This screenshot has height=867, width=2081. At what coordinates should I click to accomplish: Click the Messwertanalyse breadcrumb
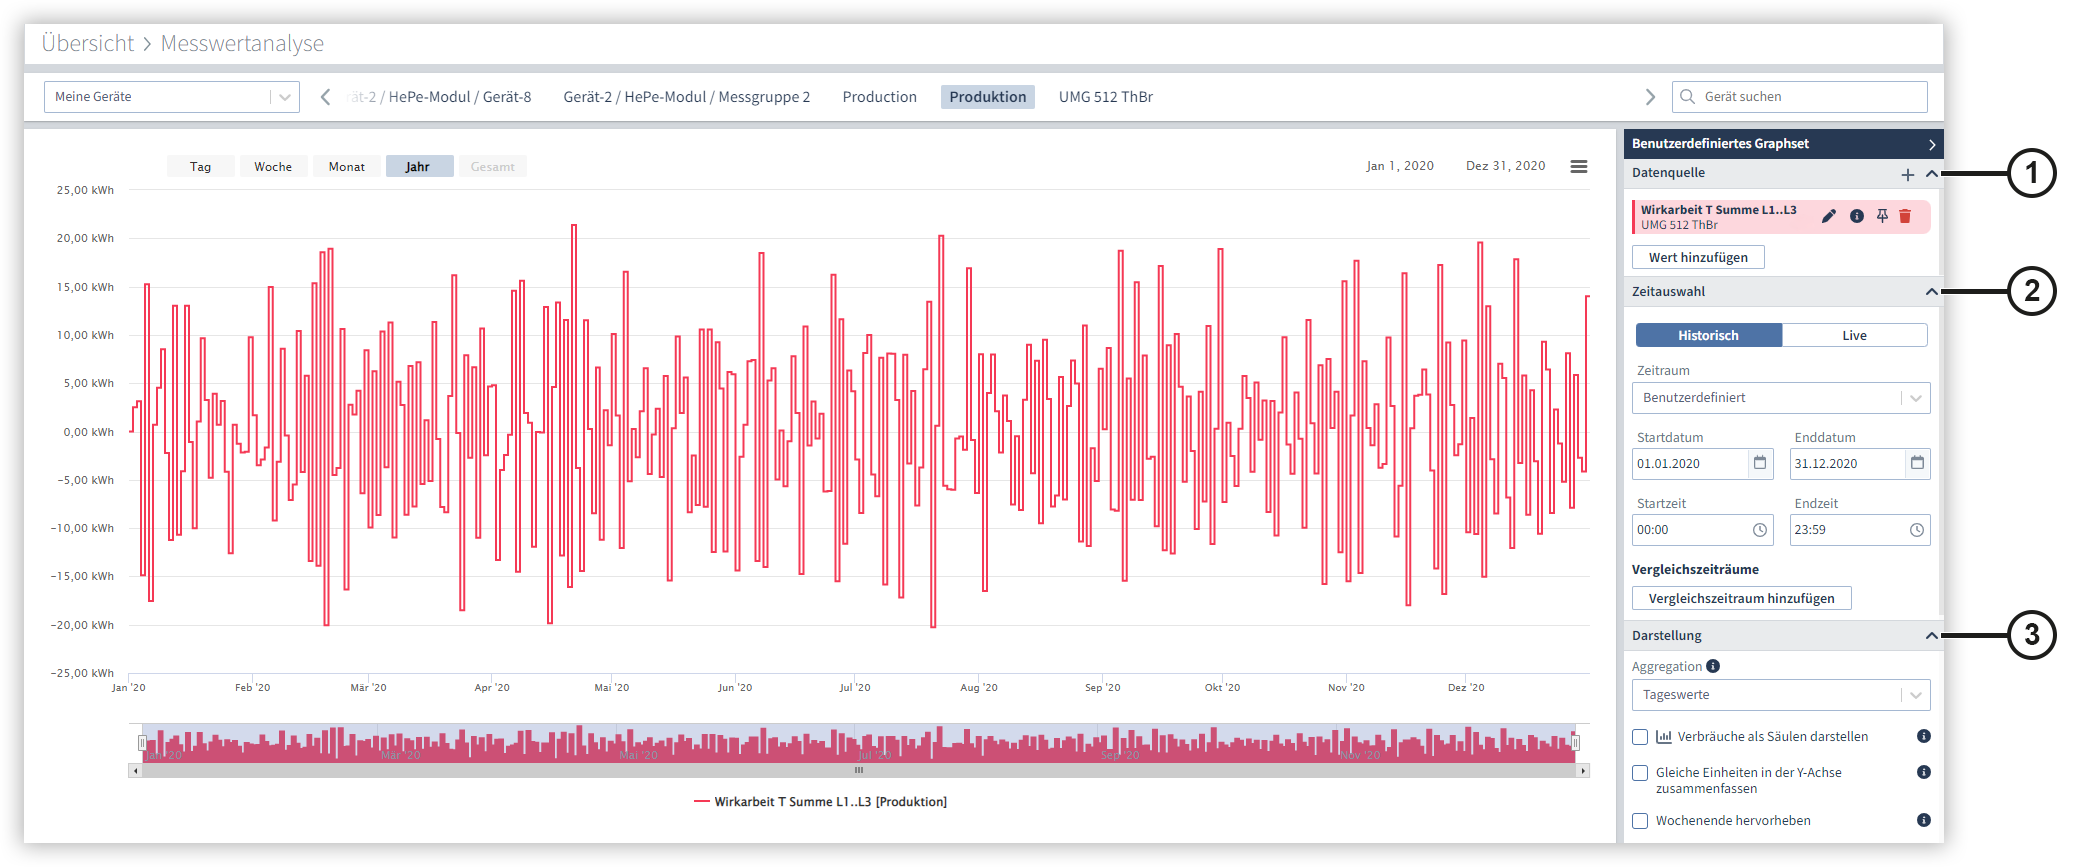coord(242,44)
